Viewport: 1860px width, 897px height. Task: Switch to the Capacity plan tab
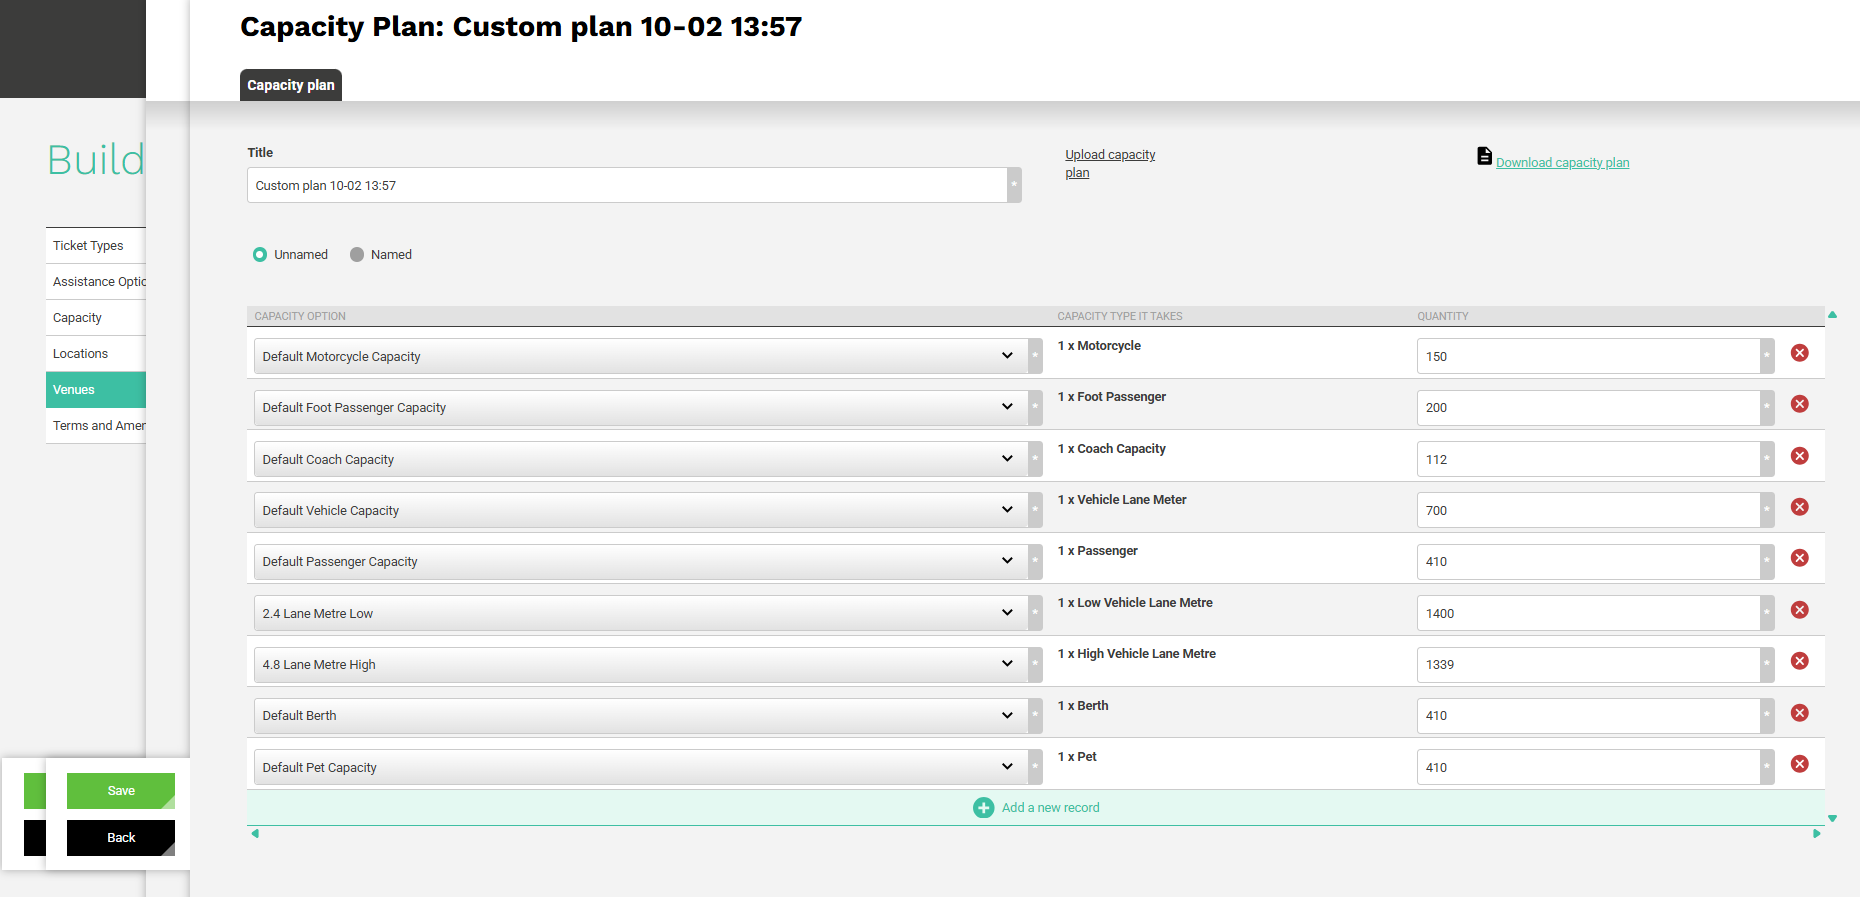pos(291,85)
